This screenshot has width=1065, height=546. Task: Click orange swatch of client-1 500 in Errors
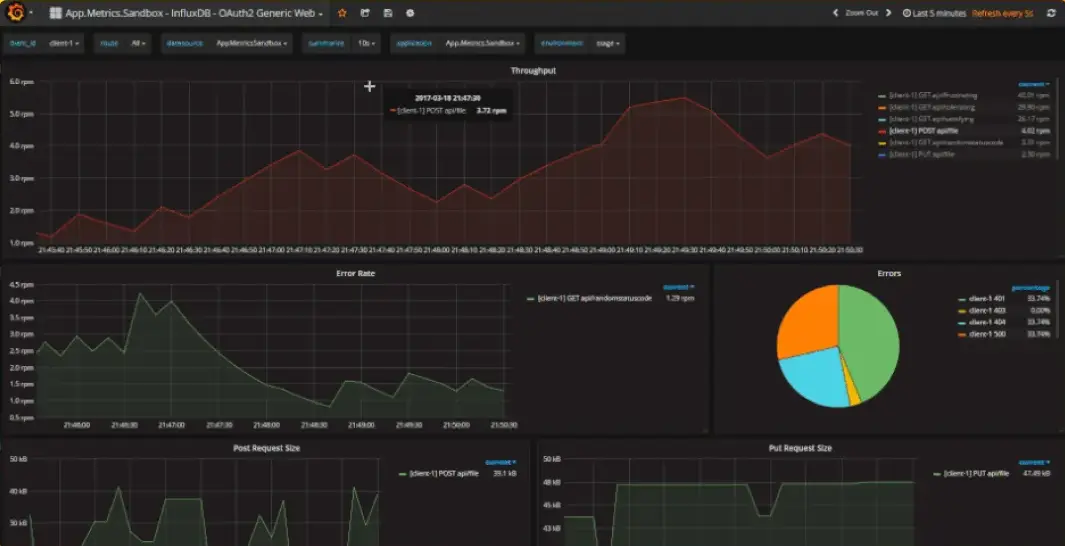point(962,335)
